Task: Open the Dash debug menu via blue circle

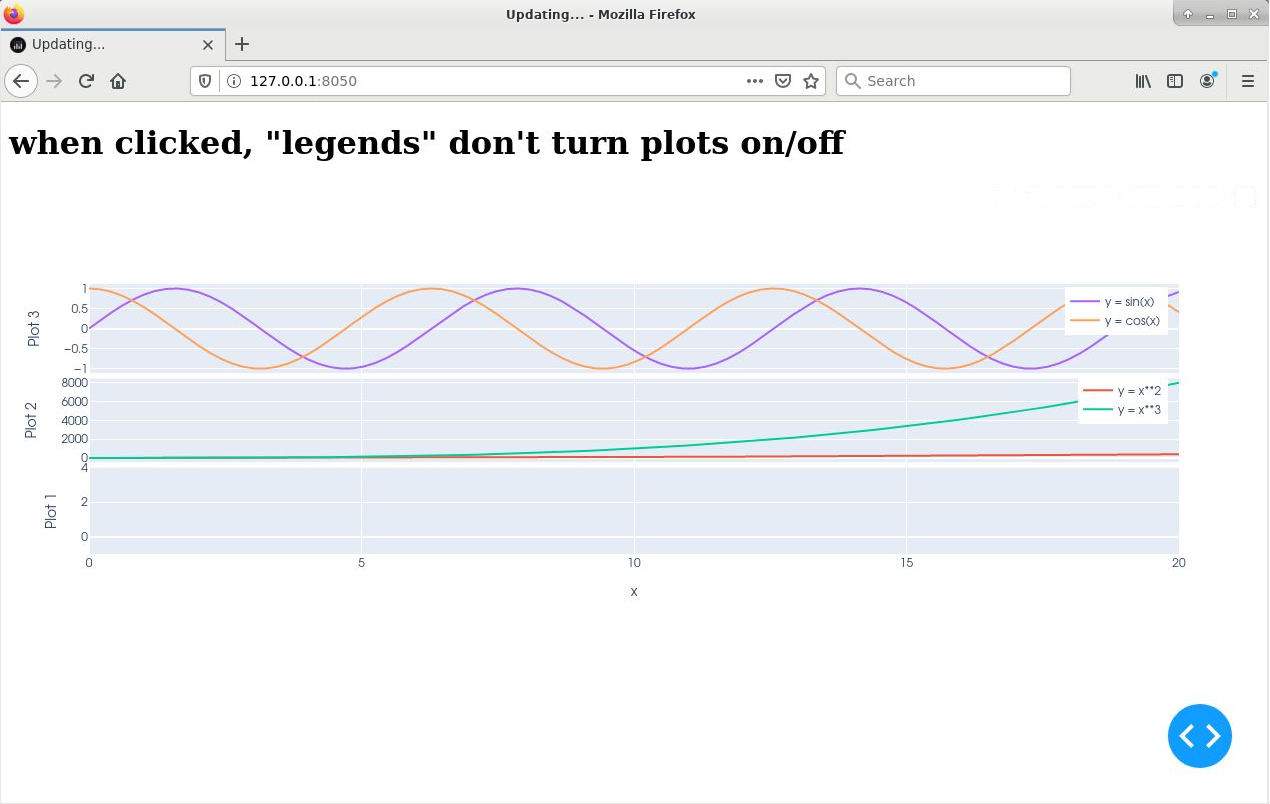Action: click(x=1199, y=736)
